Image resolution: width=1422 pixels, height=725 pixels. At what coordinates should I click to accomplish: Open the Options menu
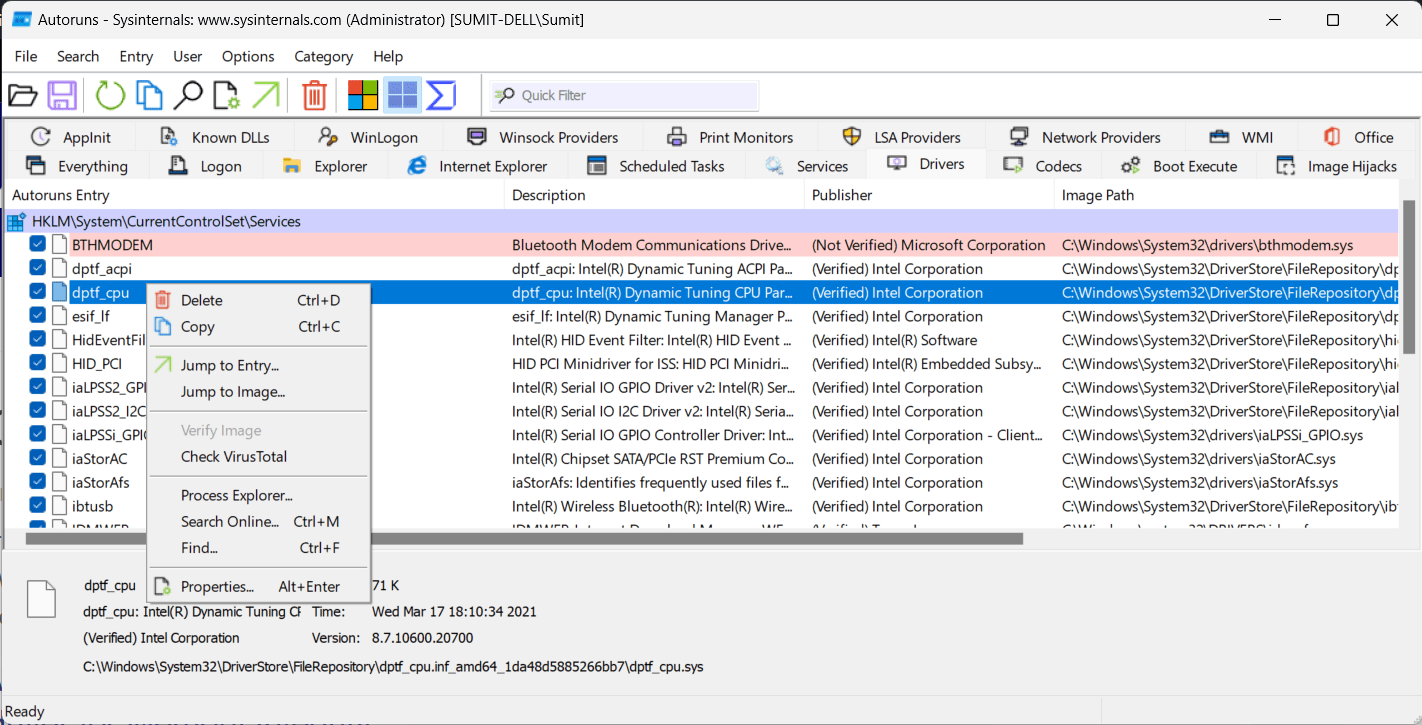(248, 56)
